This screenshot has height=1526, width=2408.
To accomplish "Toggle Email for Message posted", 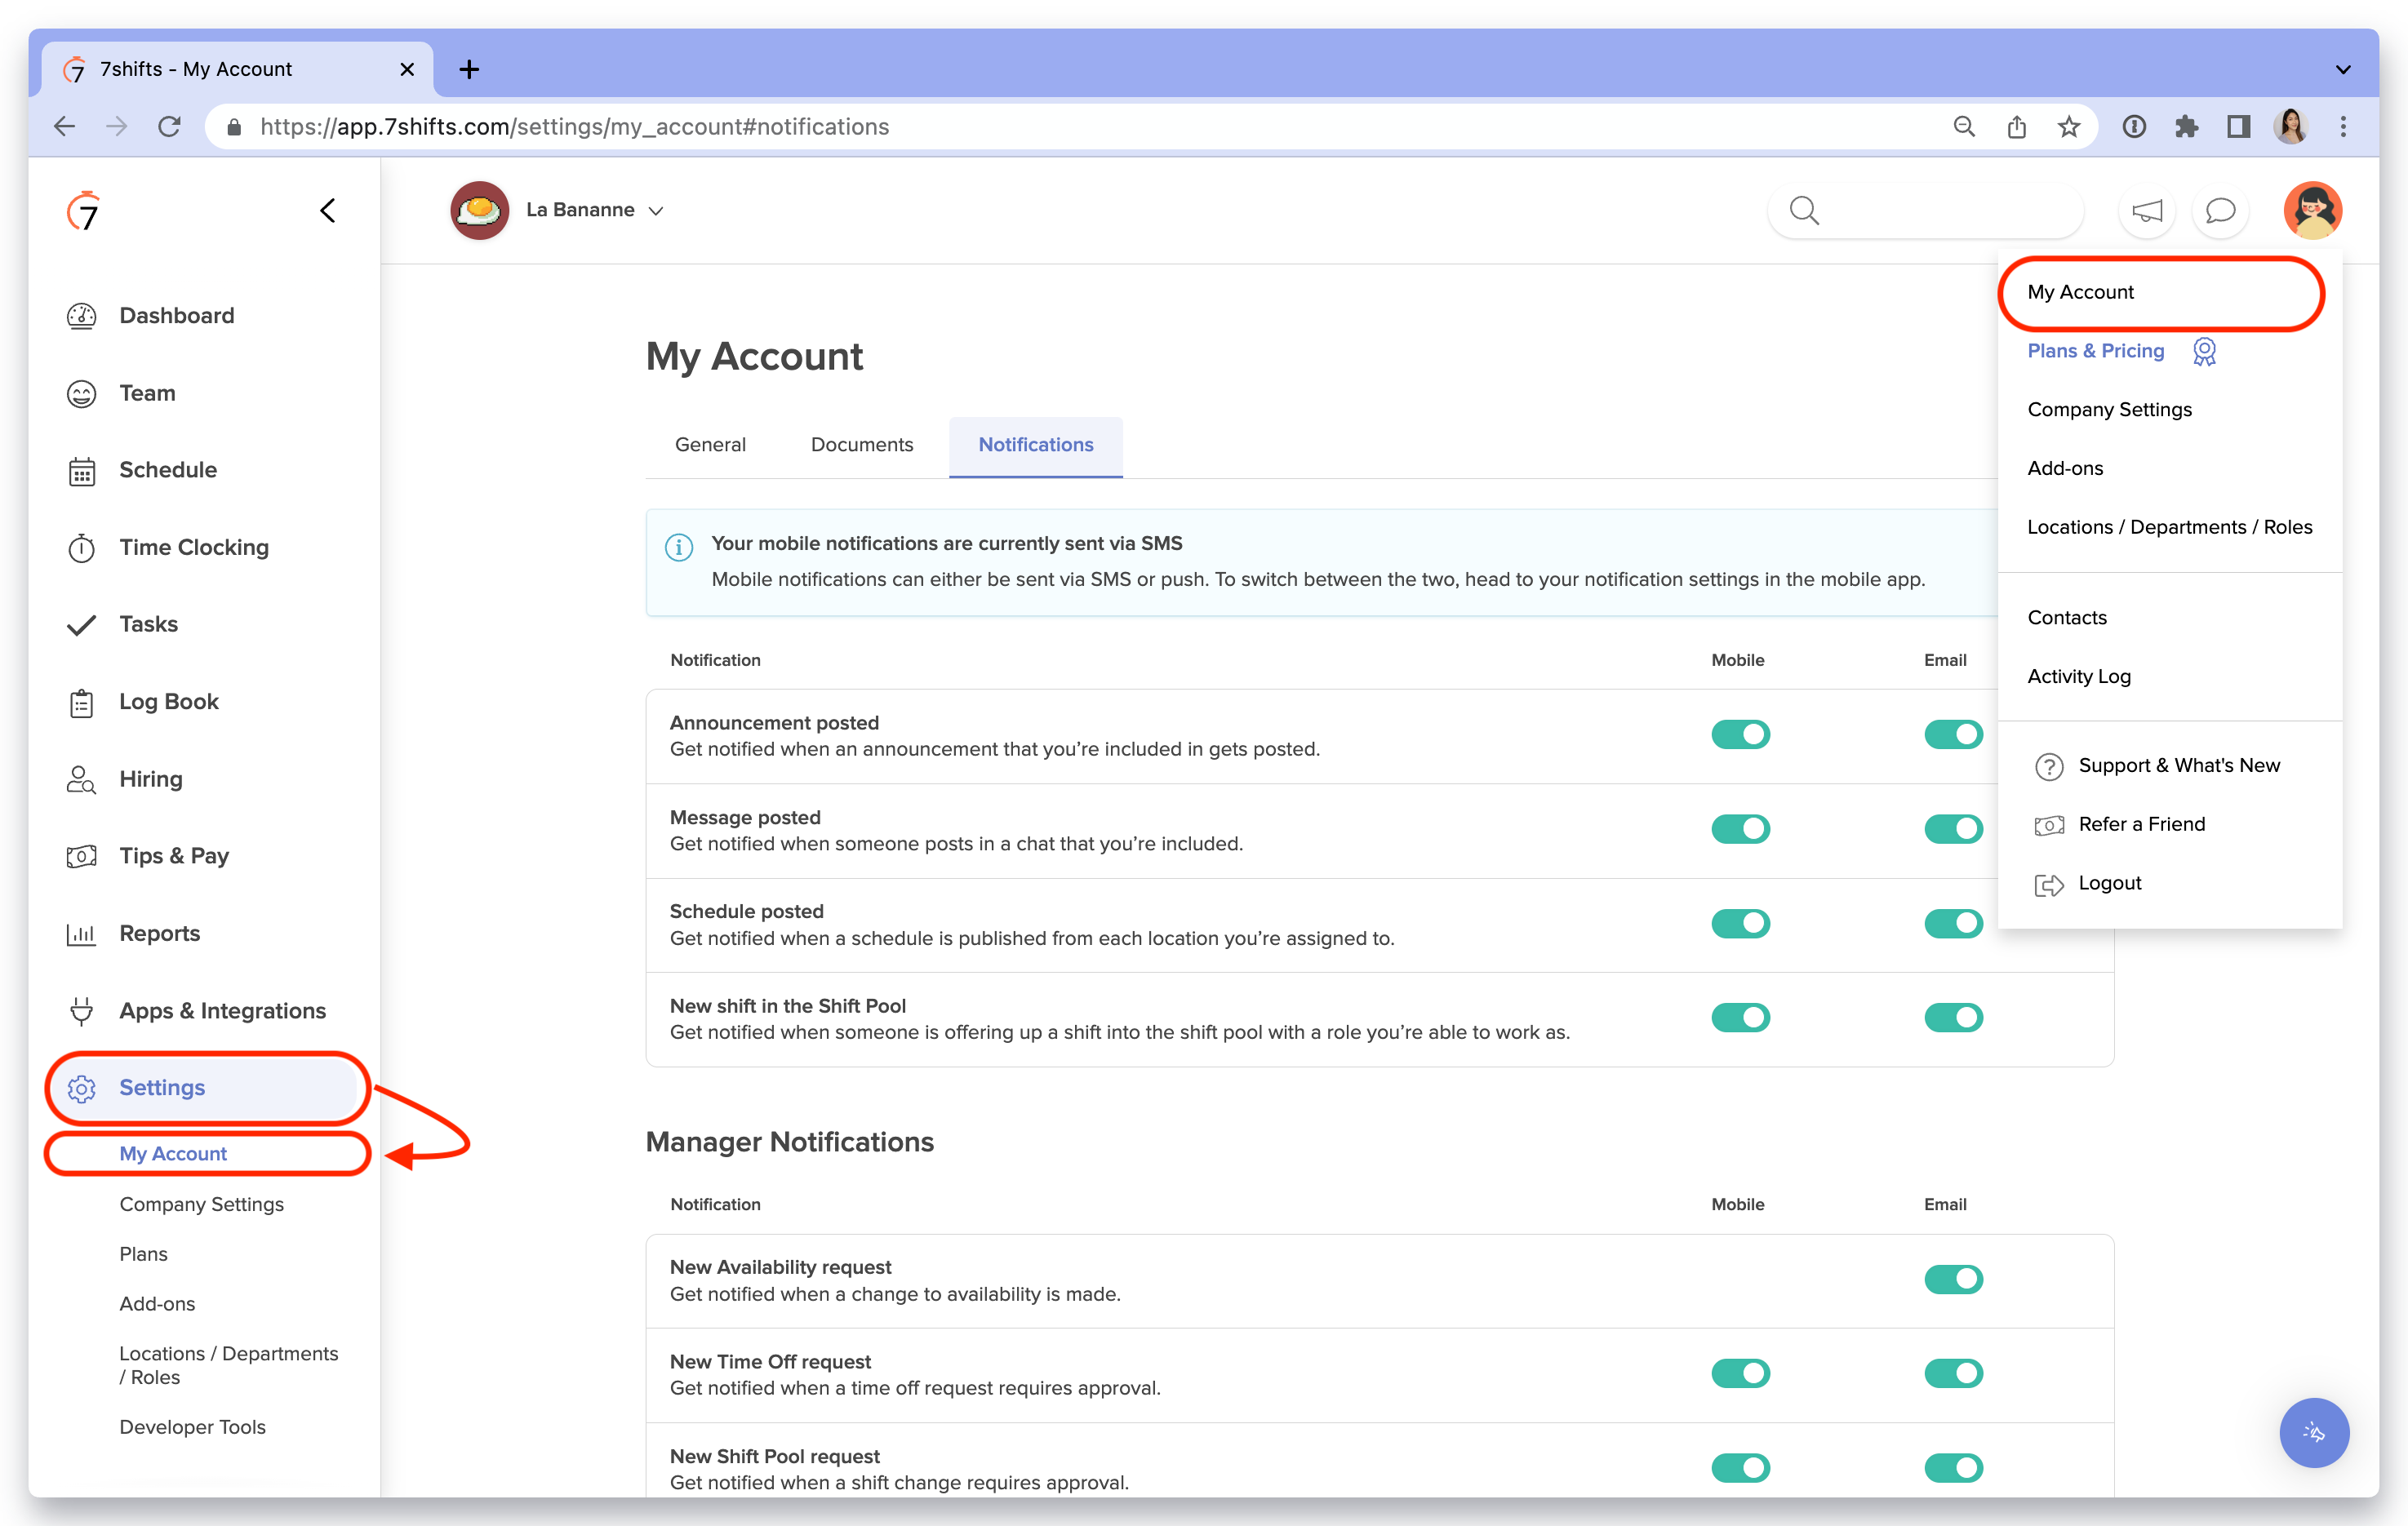I will point(1953,828).
